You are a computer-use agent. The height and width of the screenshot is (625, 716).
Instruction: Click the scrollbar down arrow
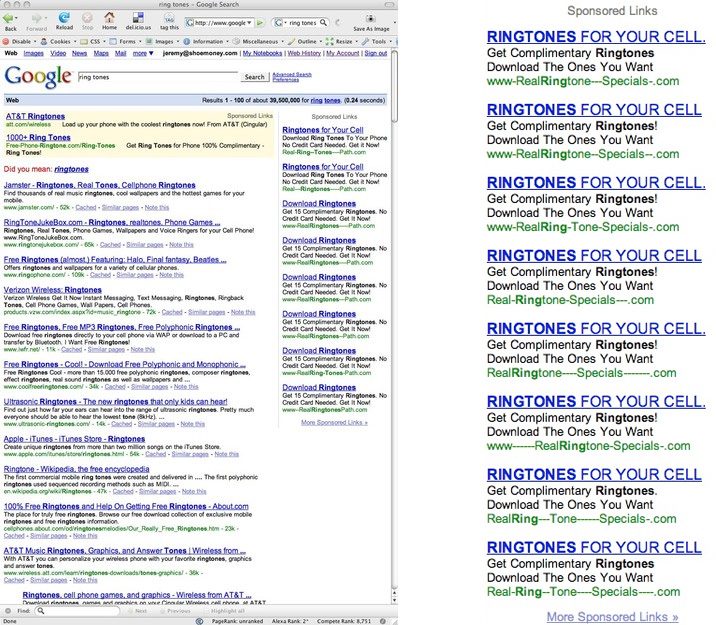[395, 600]
